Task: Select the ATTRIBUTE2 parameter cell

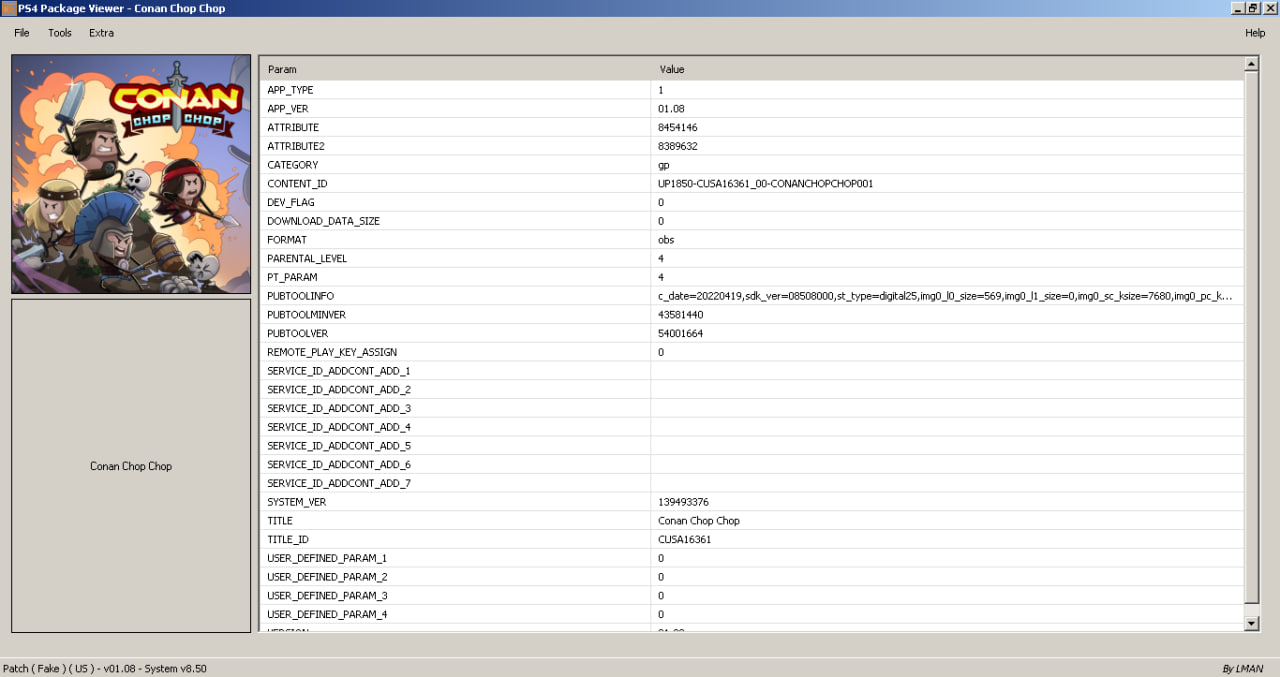Action: 455,146
